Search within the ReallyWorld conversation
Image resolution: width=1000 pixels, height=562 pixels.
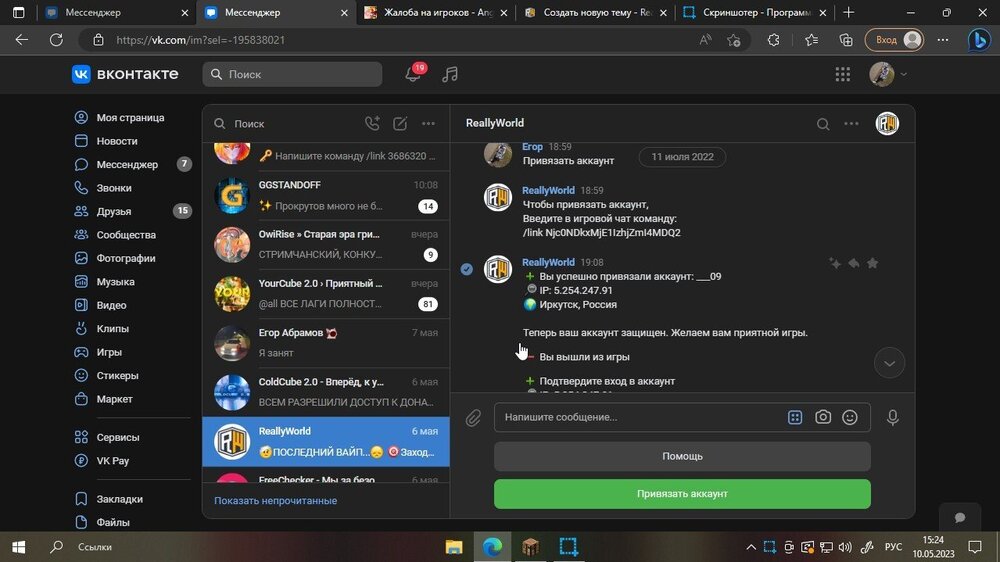point(823,124)
